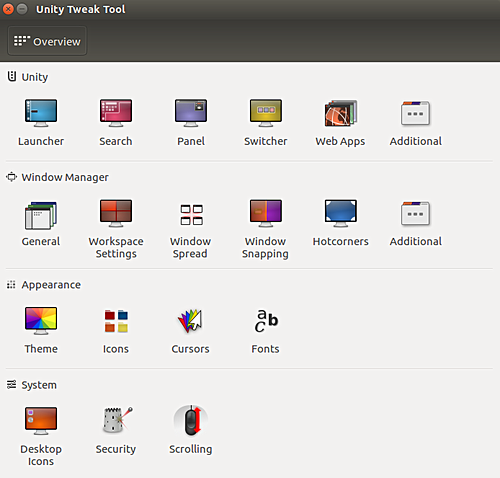Open the Switcher settings icon
Viewport: 500px width, 478px height.
[x=266, y=113]
